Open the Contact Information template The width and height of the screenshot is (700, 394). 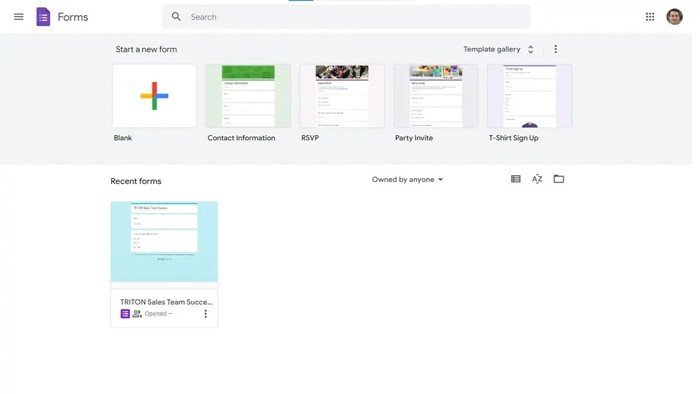pos(248,96)
